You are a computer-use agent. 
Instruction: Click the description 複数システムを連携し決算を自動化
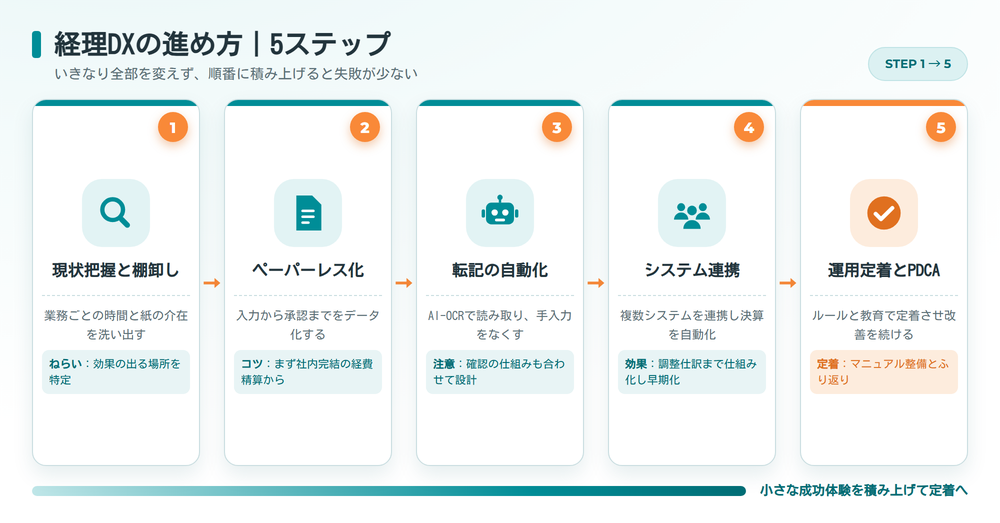pyautogui.click(x=692, y=325)
